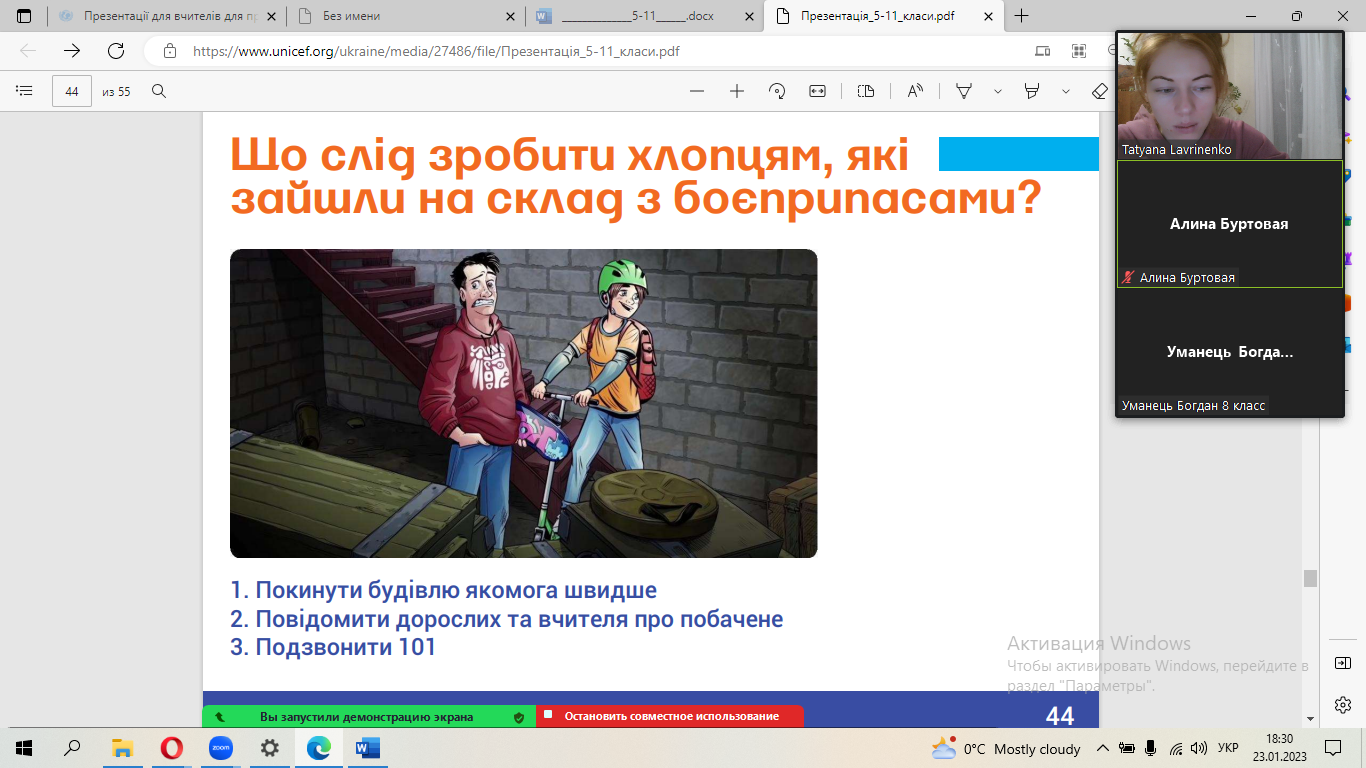
Task: Open the Windows notification center
Action: pos(1333,748)
